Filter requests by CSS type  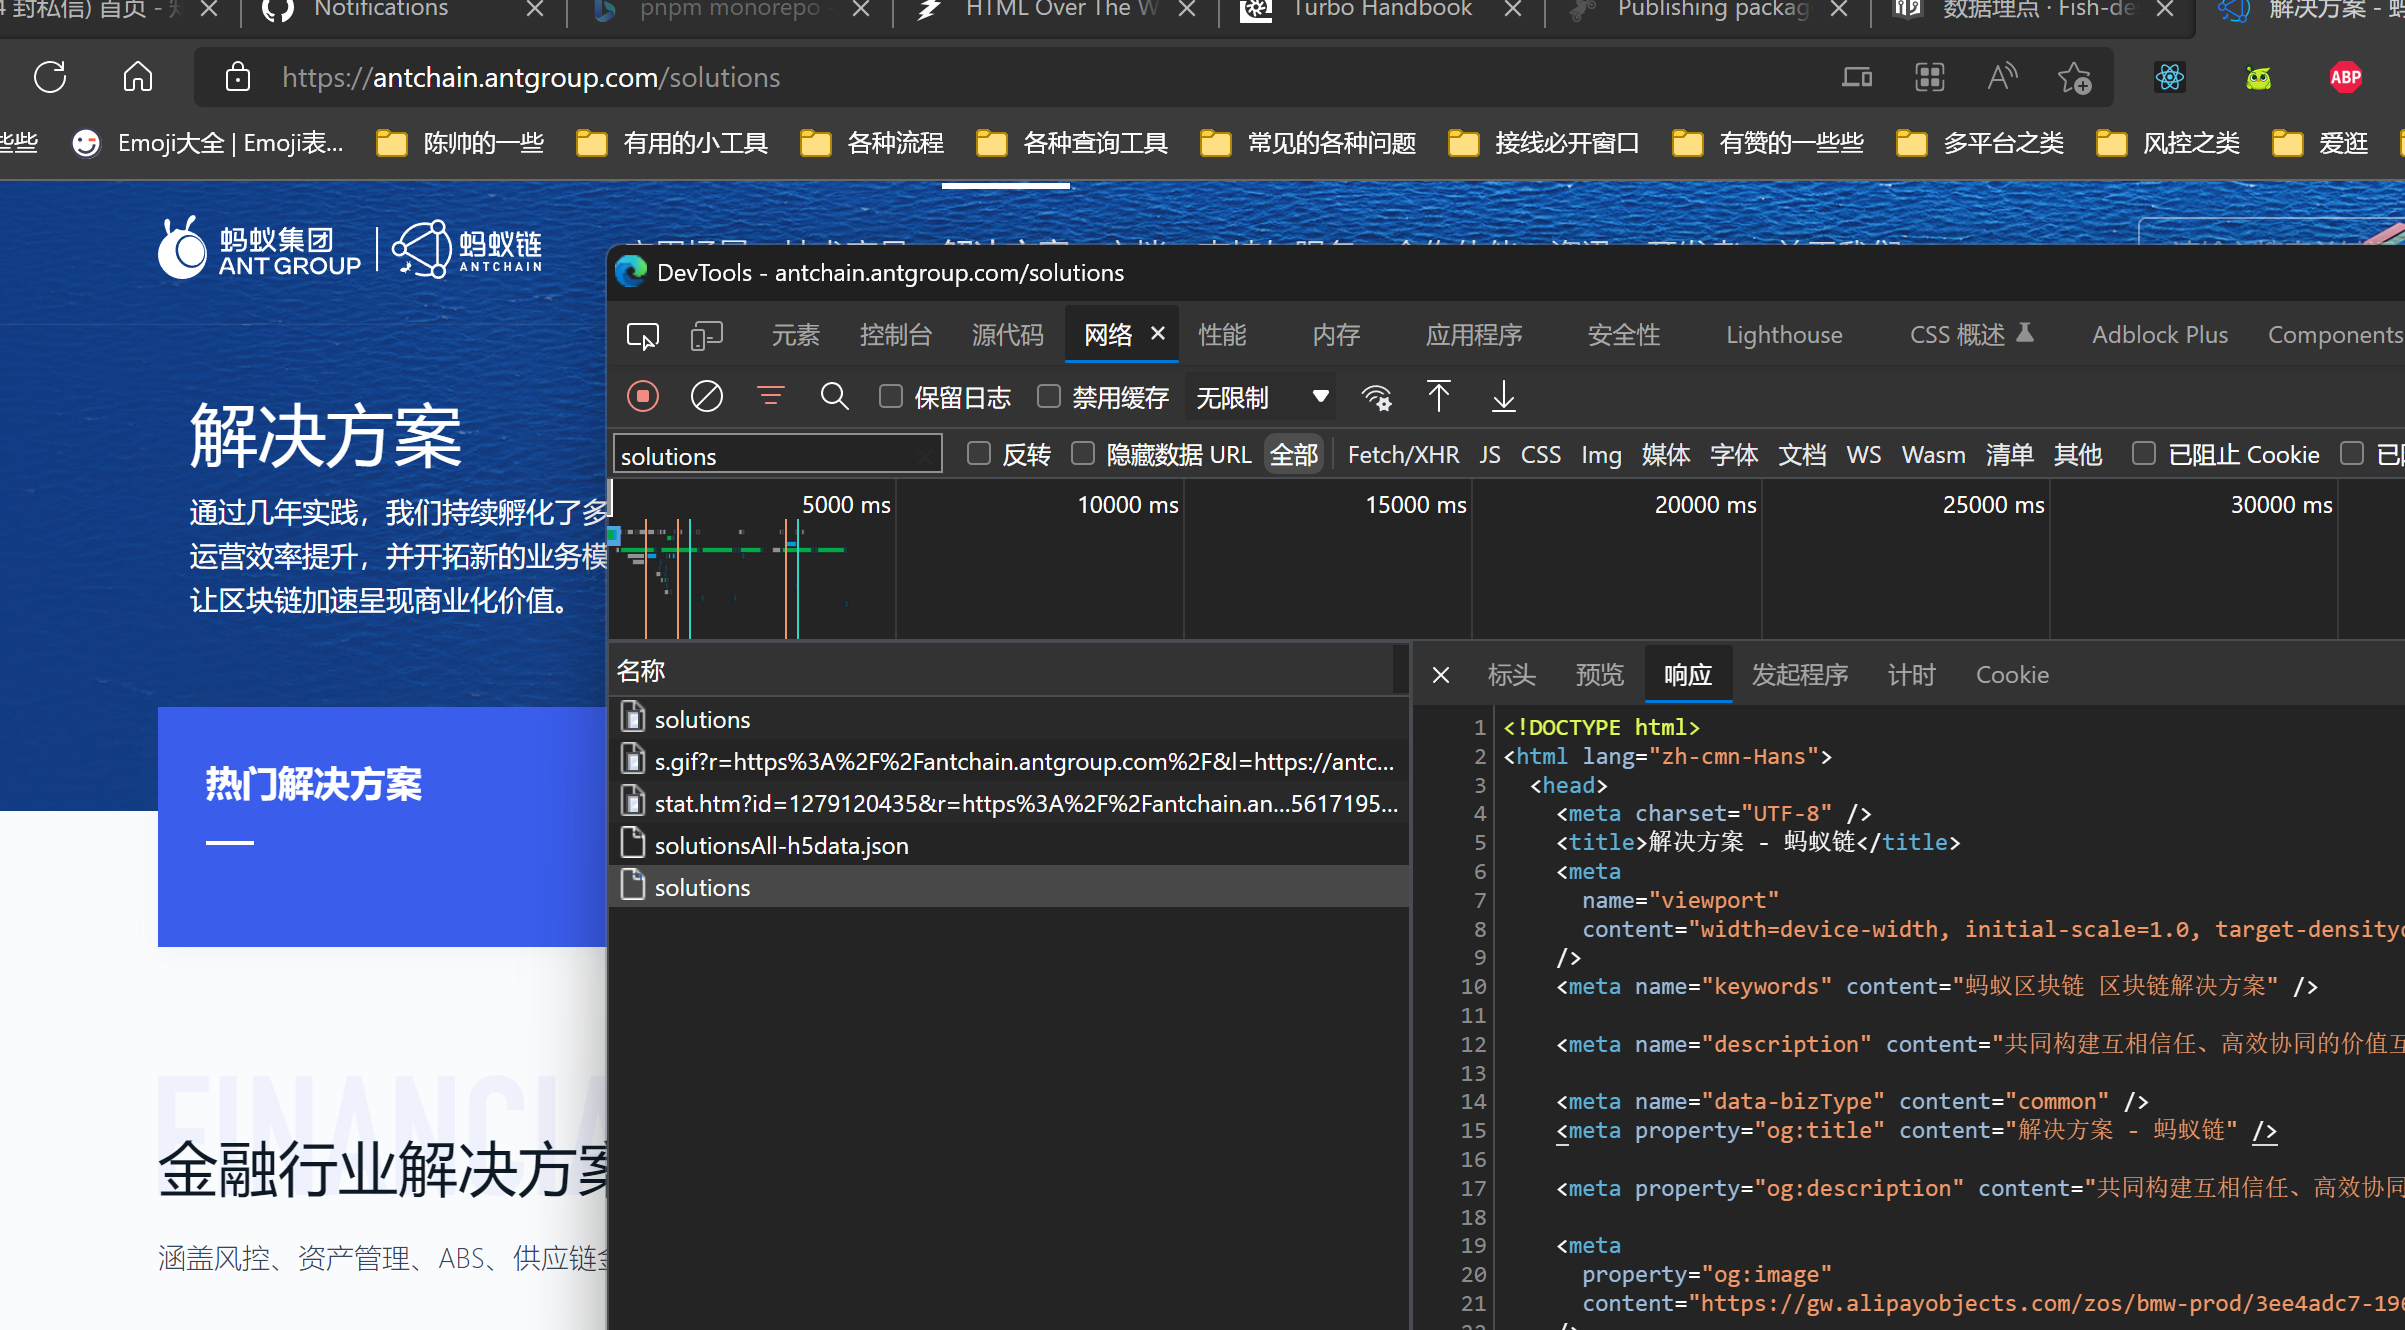tap(1540, 455)
